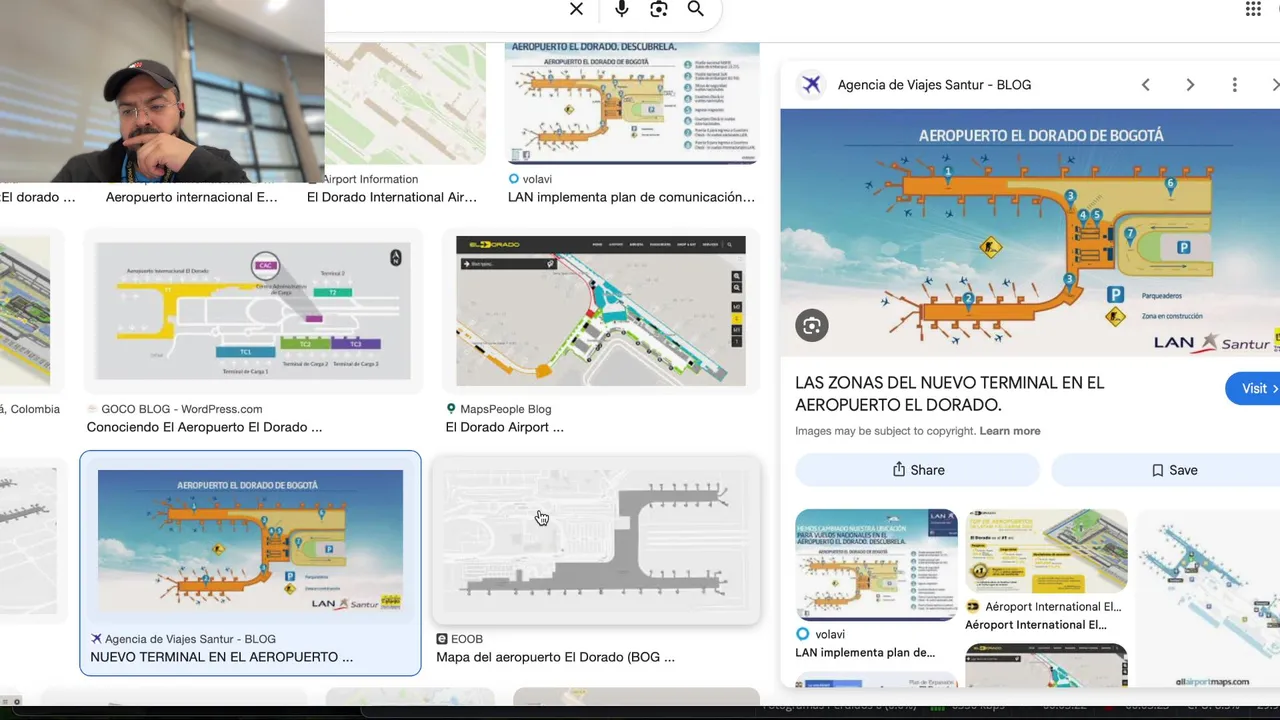The height and width of the screenshot is (720, 1280).
Task: Open LAN implementa plan de comunicación result
Action: pos(631,197)
